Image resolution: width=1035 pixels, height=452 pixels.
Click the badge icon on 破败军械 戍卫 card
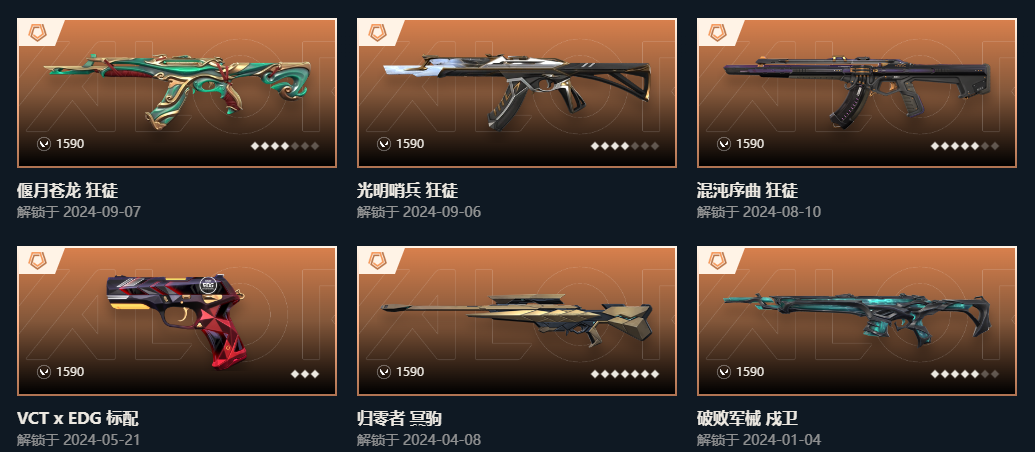[718, 261]
